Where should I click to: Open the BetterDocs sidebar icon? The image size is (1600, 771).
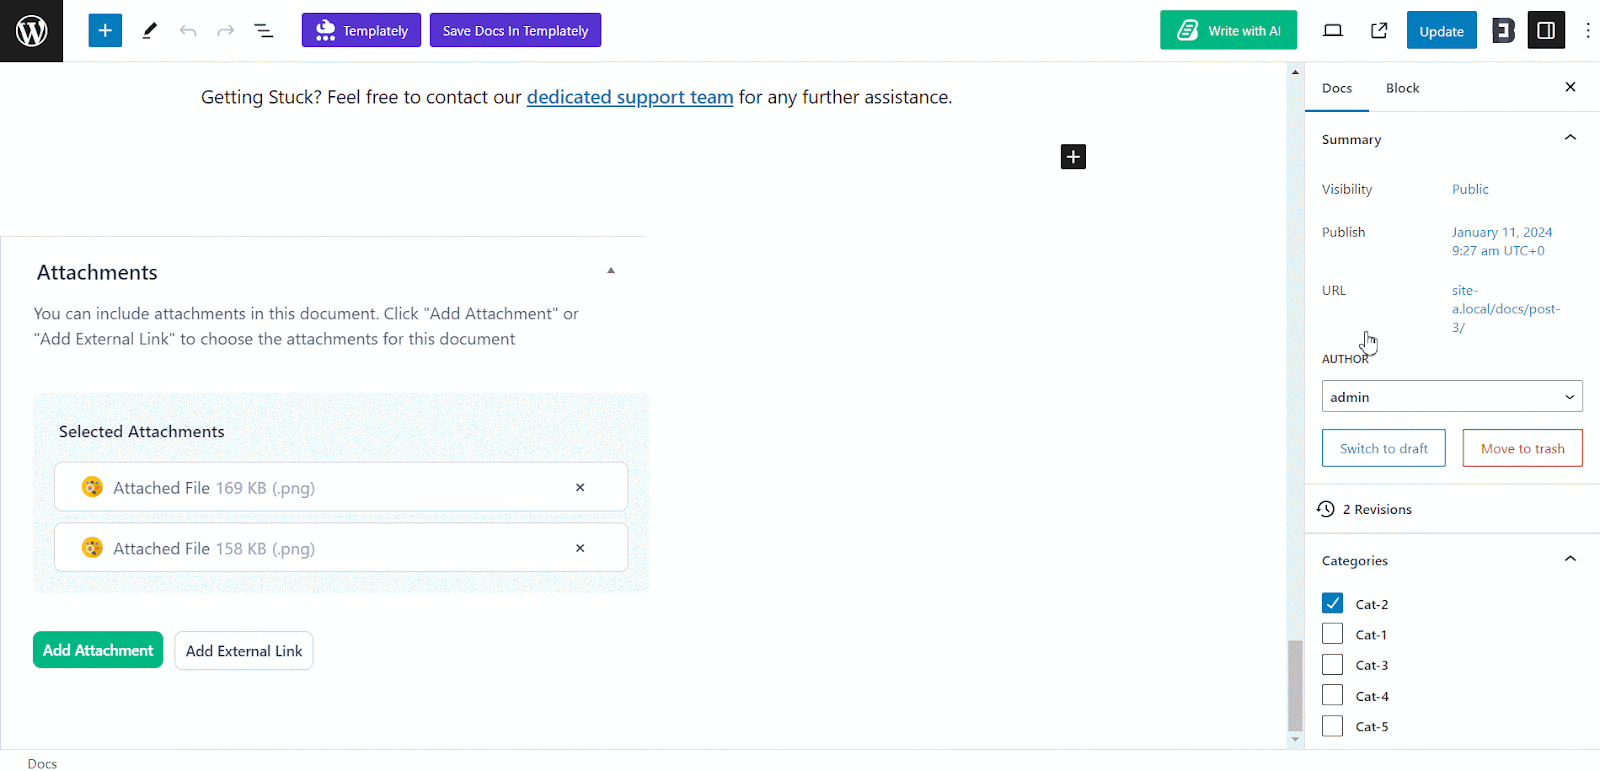pos(1503,31)
